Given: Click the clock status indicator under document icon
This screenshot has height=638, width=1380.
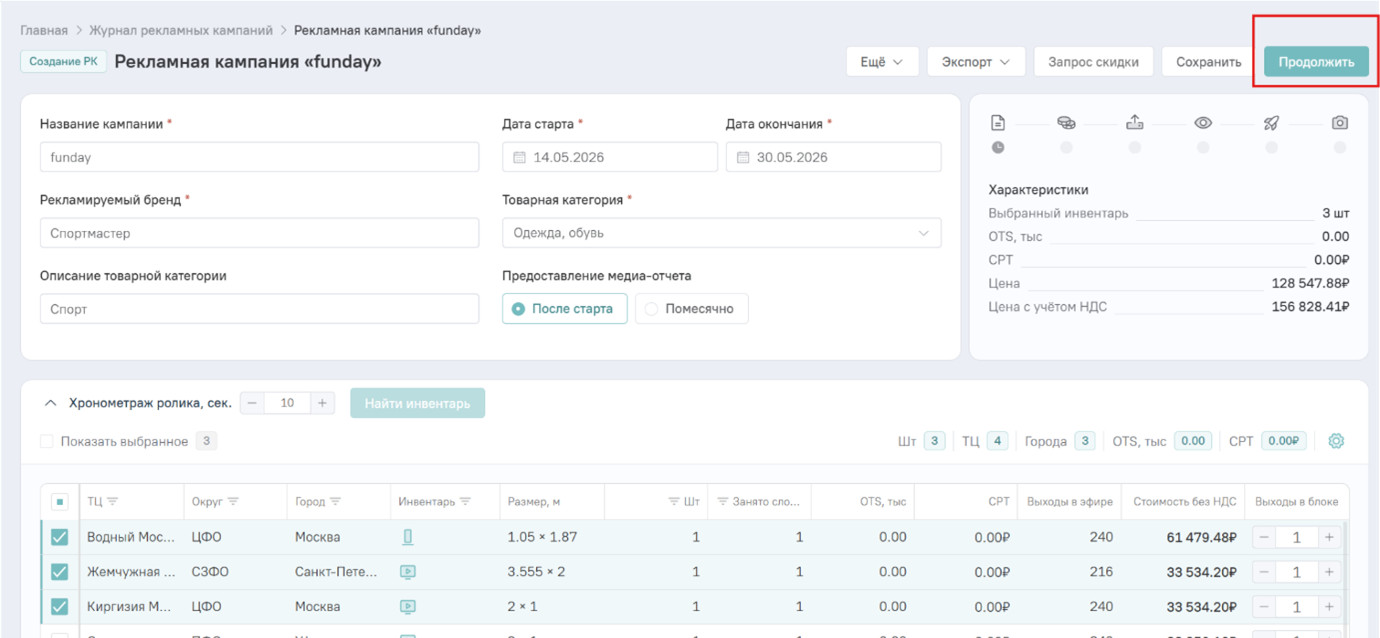Looking at the screenshot, I should (997, 147).
